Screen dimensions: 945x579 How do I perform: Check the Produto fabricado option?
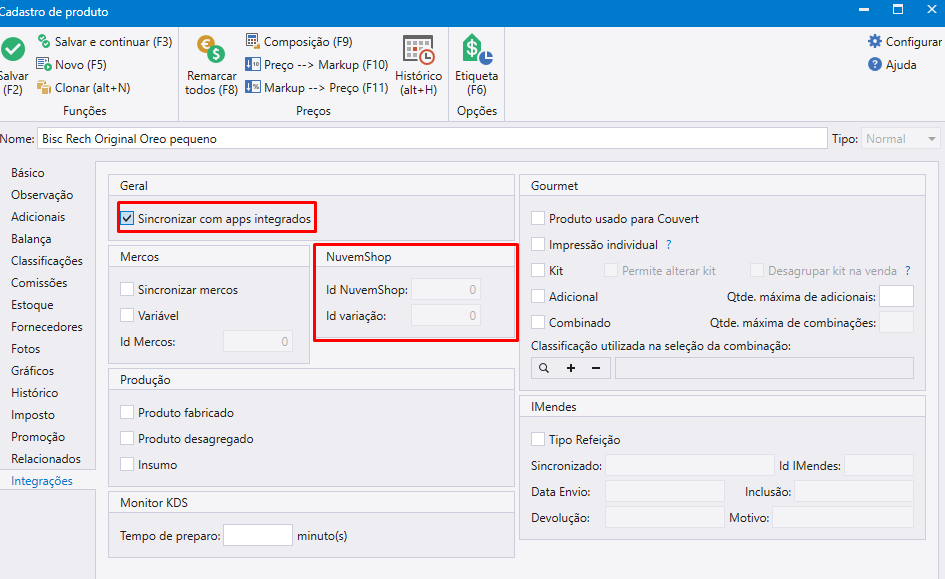[x=127, y=412]
